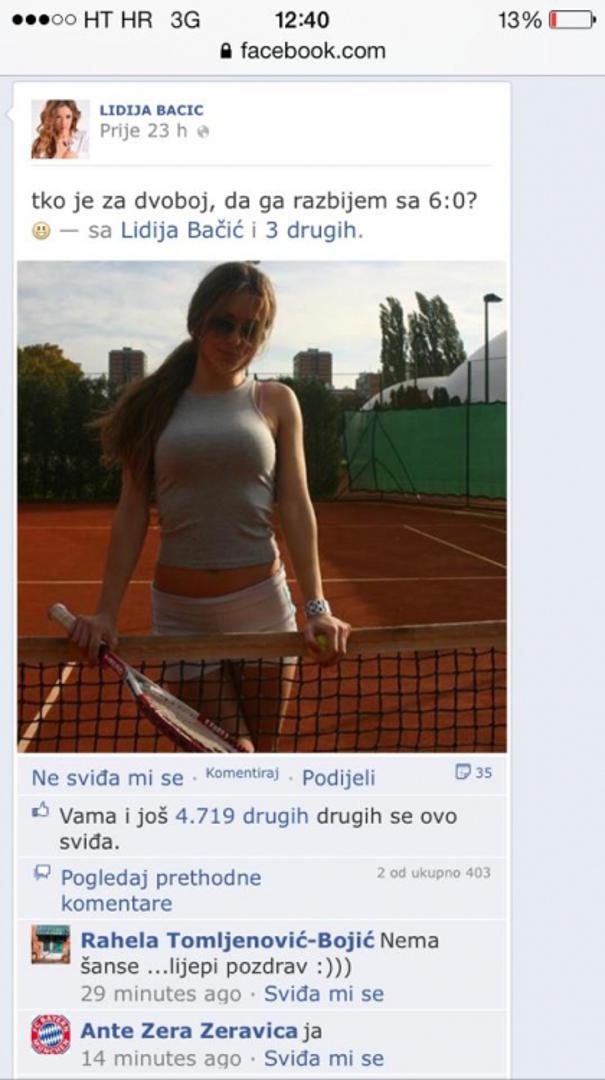Like Rahela's comment with Sviđa mi se
605x1080 pixels.
[324, 993]
